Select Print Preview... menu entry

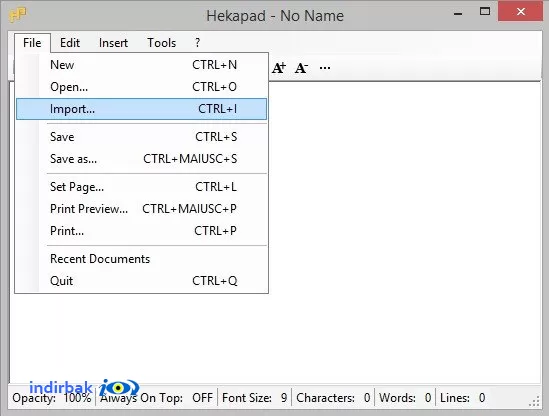pyautogui.click(x=141, y=209)
